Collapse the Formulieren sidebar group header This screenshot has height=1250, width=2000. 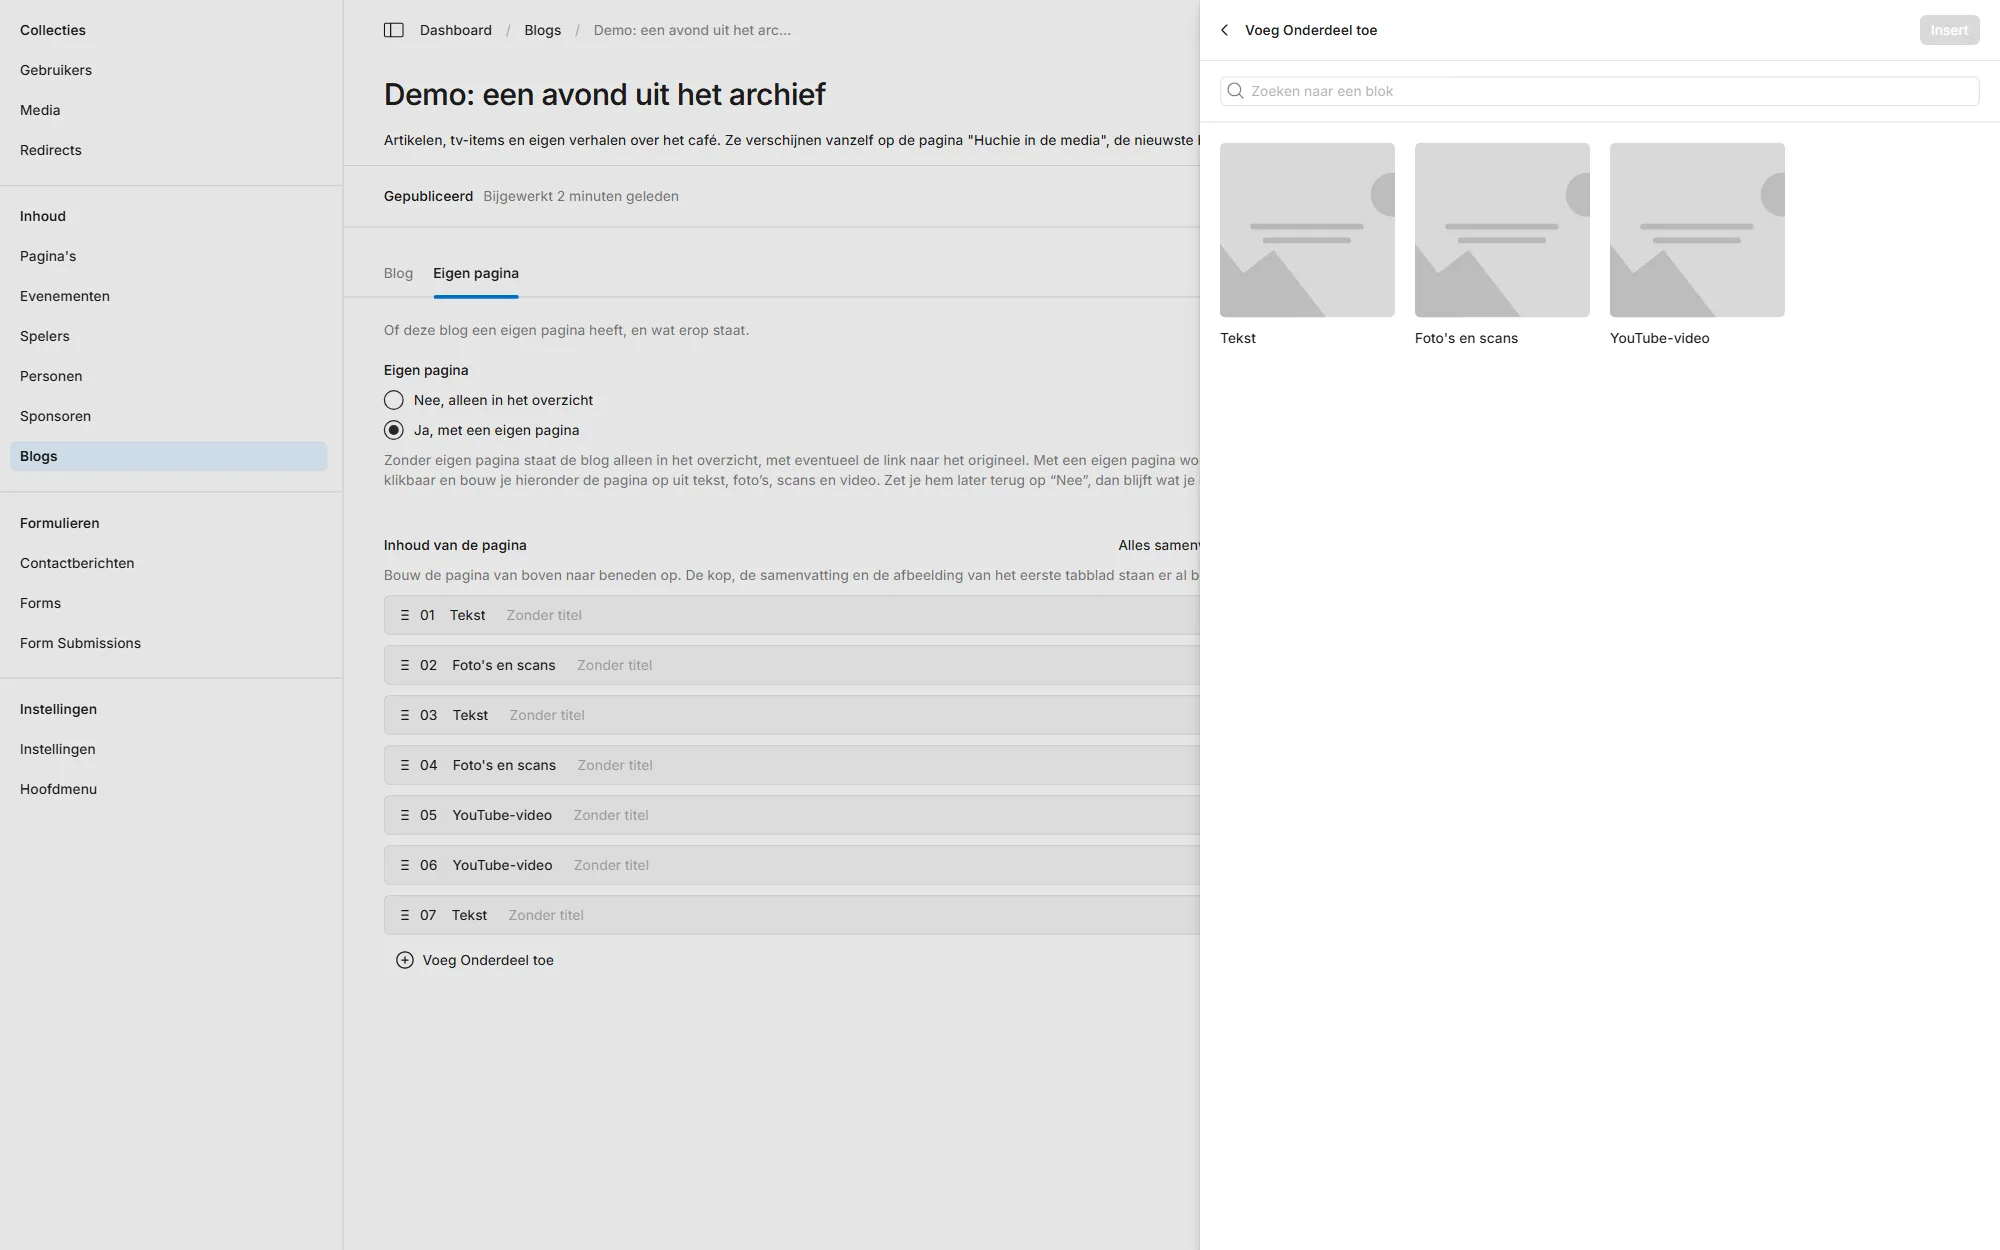point(60,523)
